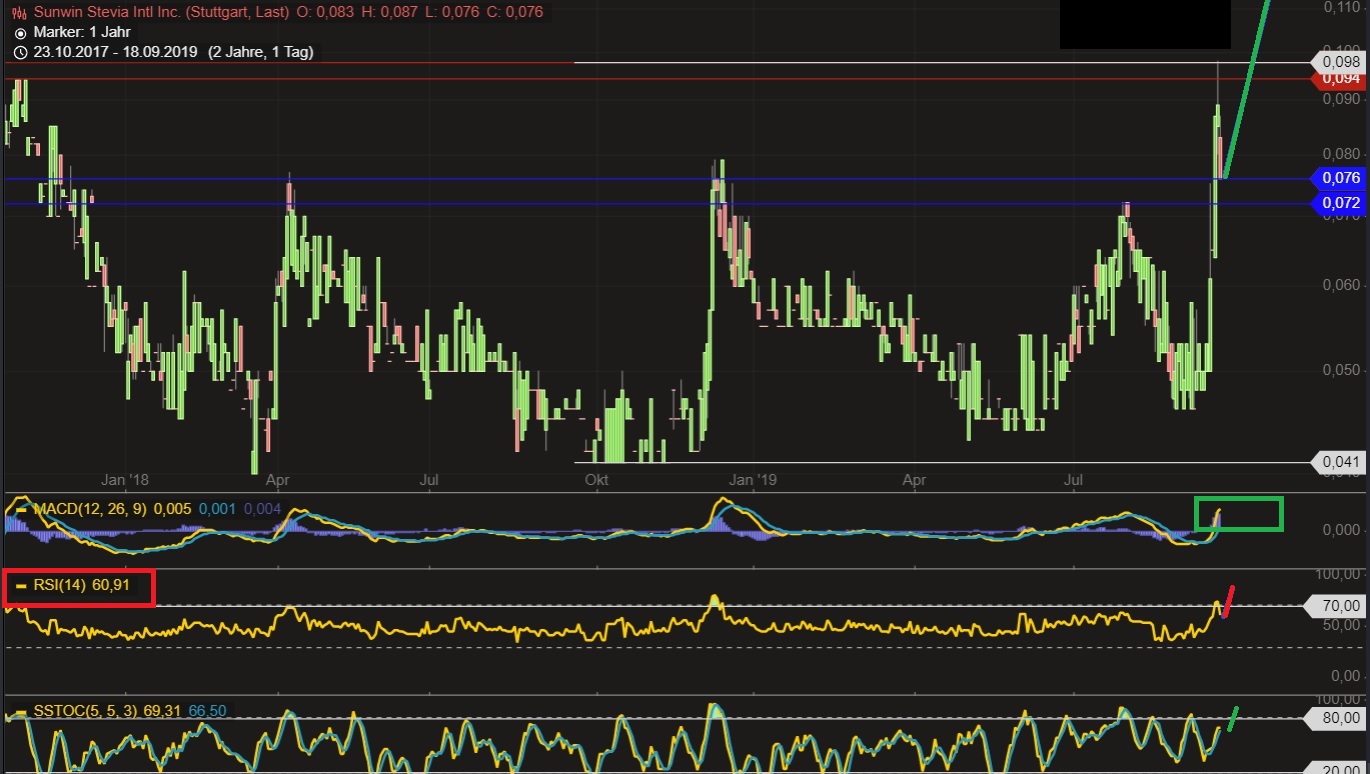Click the clock icon beside the date range

point(20,52)
